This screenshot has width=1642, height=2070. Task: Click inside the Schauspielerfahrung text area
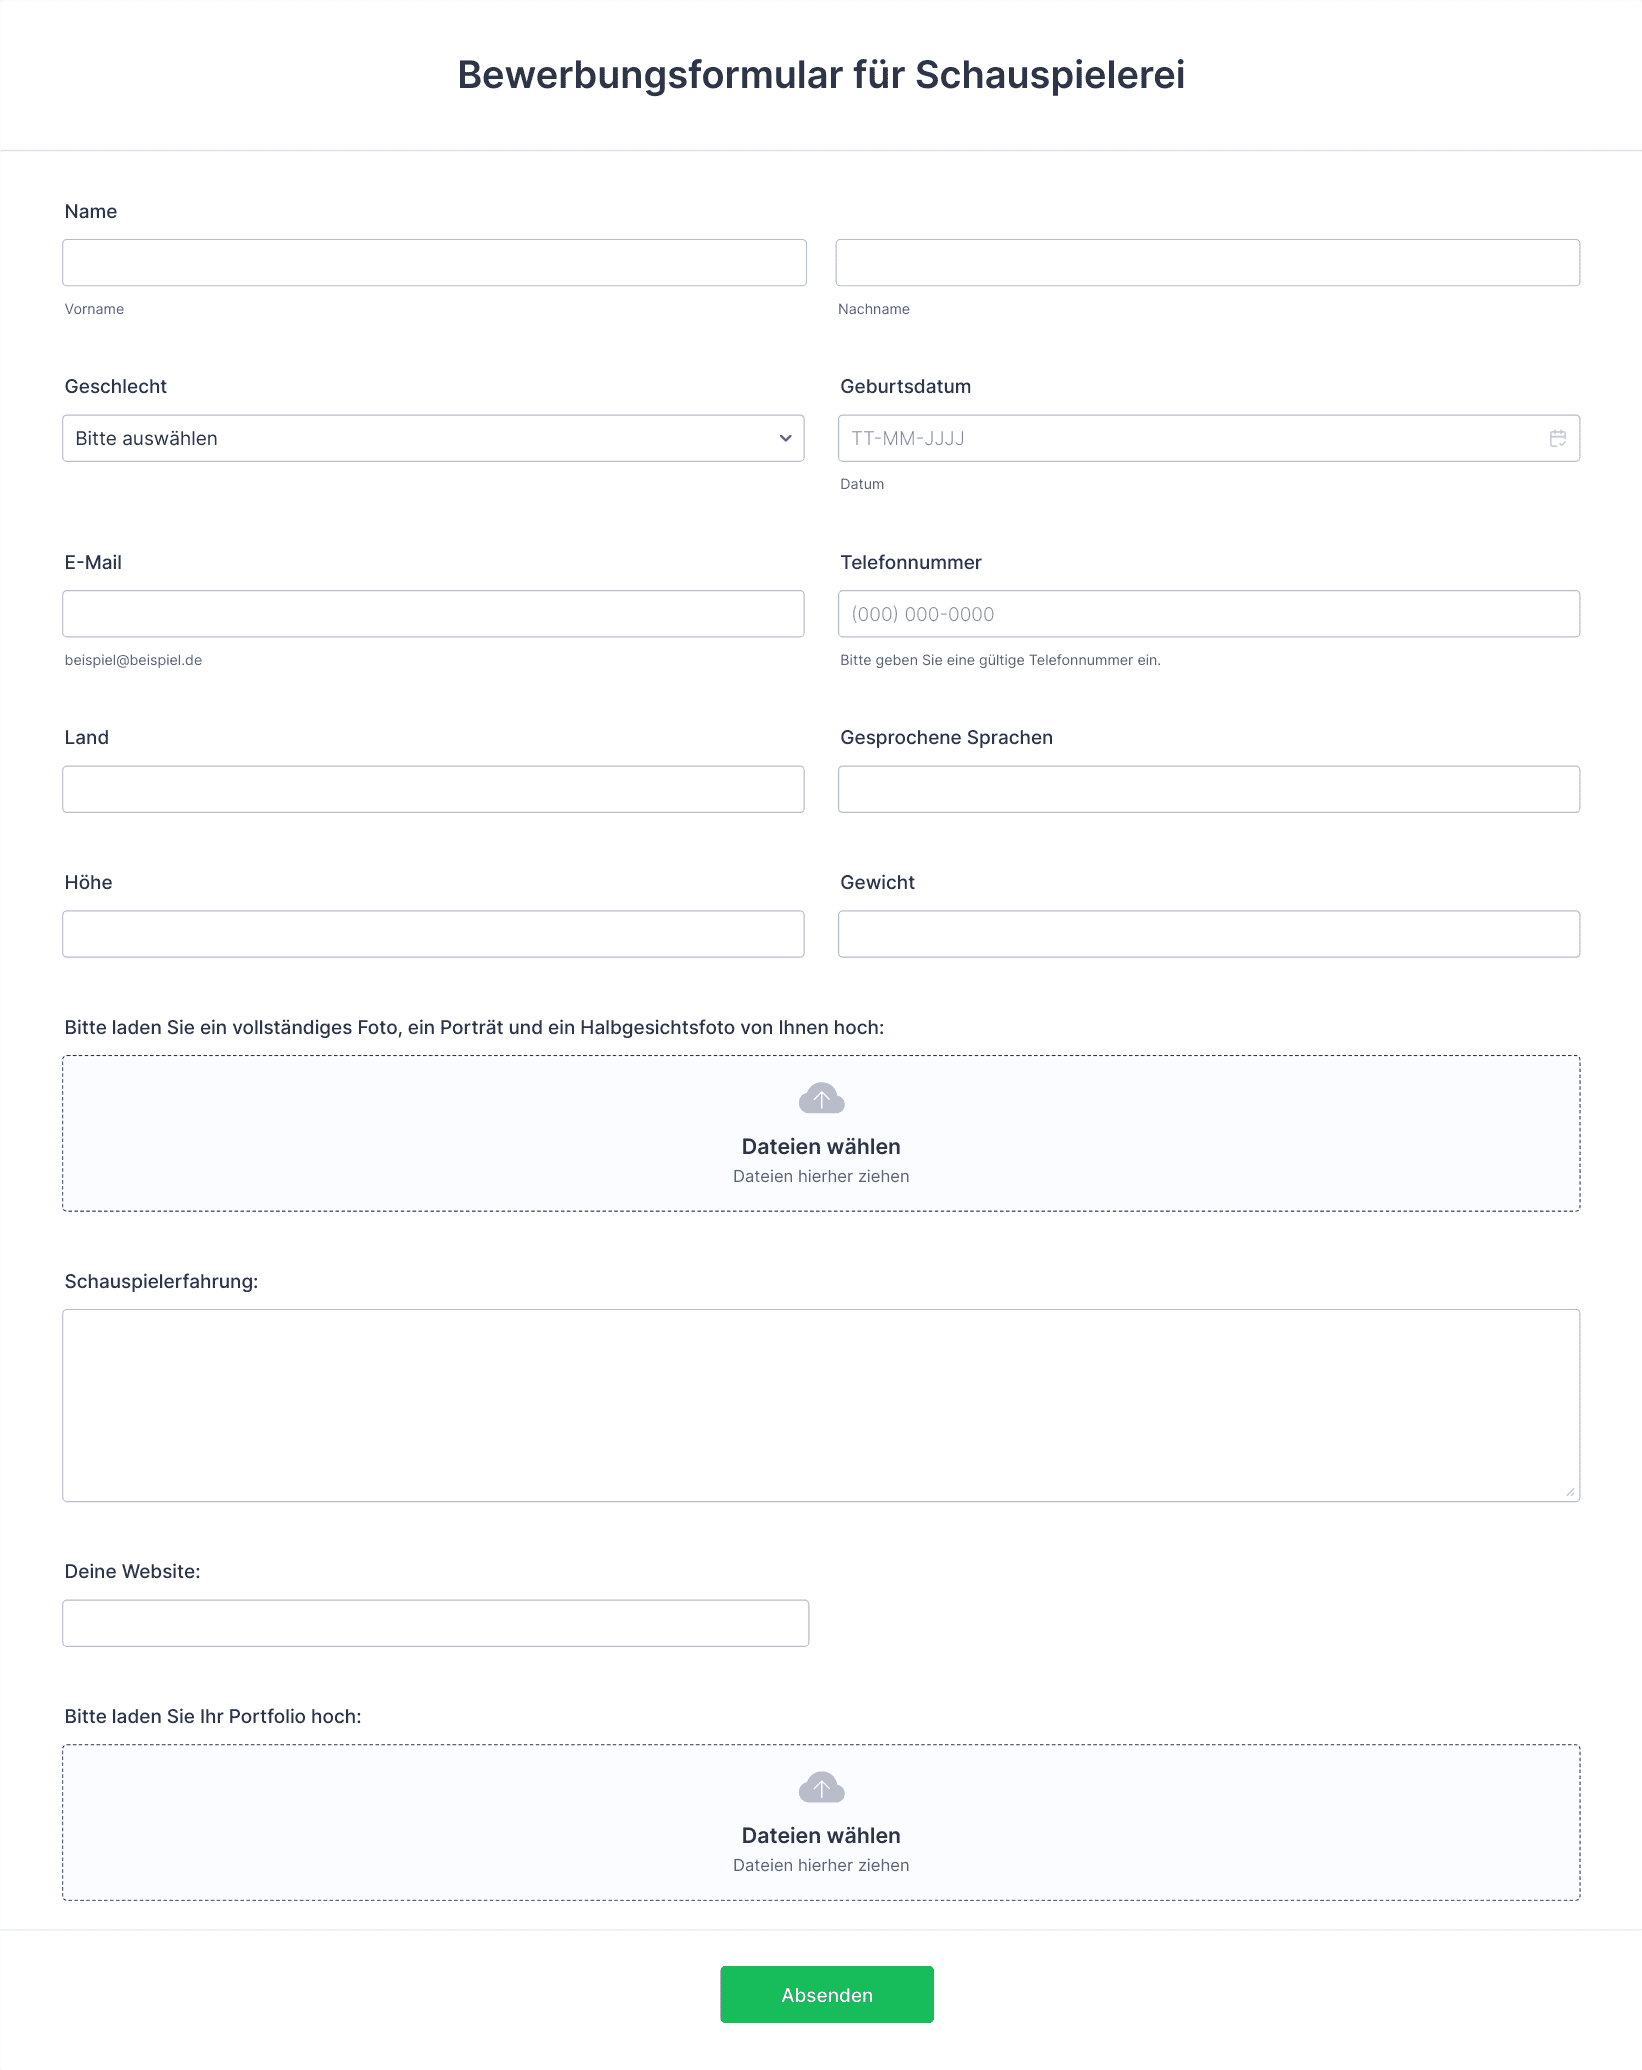pyautogui.click(x=821, y=1405)
